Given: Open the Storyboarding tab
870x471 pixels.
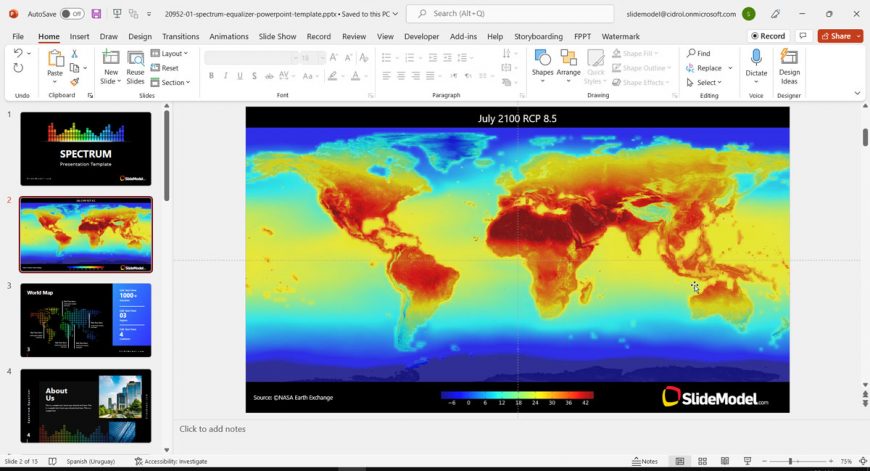Looking at the screenshot, I should [538, 36].
